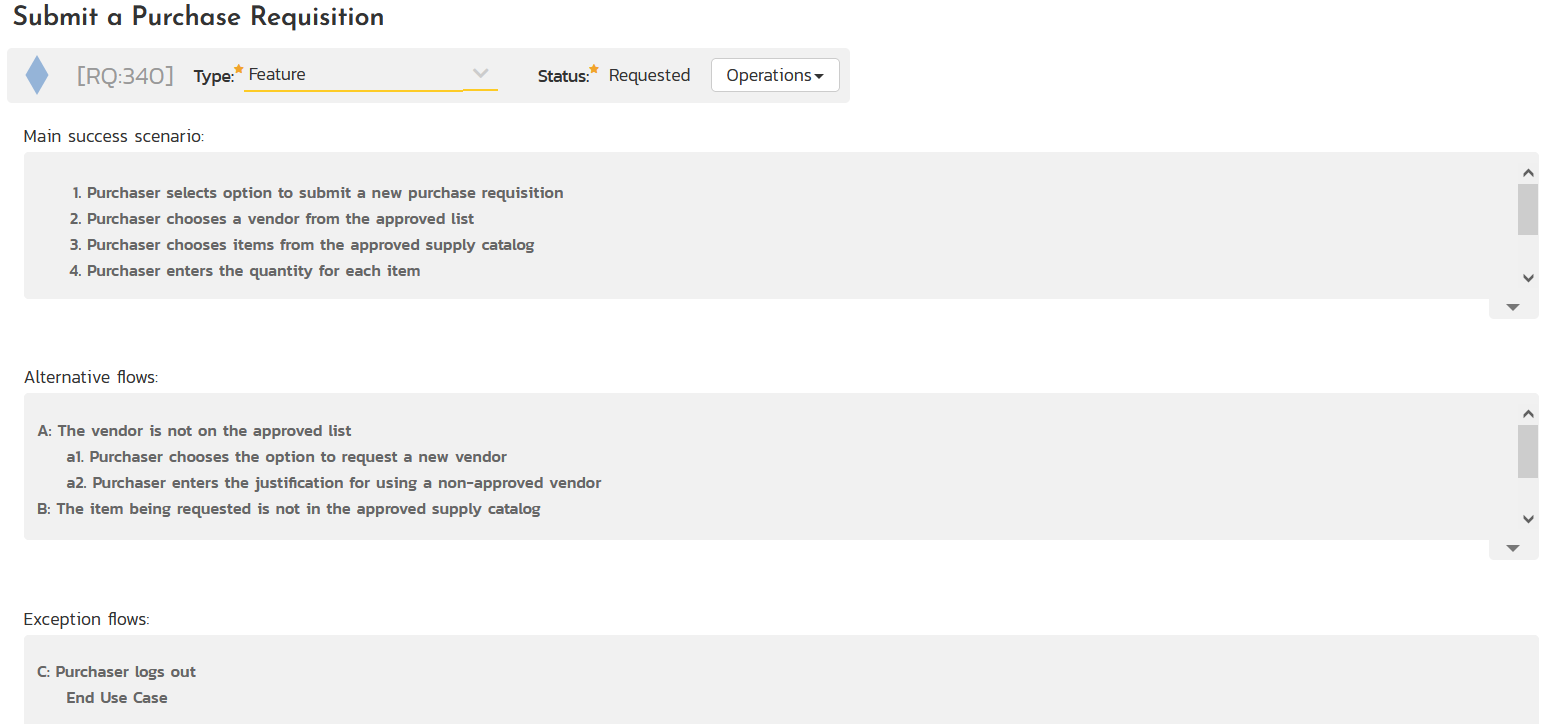The image size is (1550, 724).
Task: Click scrollbar thumb in Main success scenario box
Action: [x=1527, y=209]
